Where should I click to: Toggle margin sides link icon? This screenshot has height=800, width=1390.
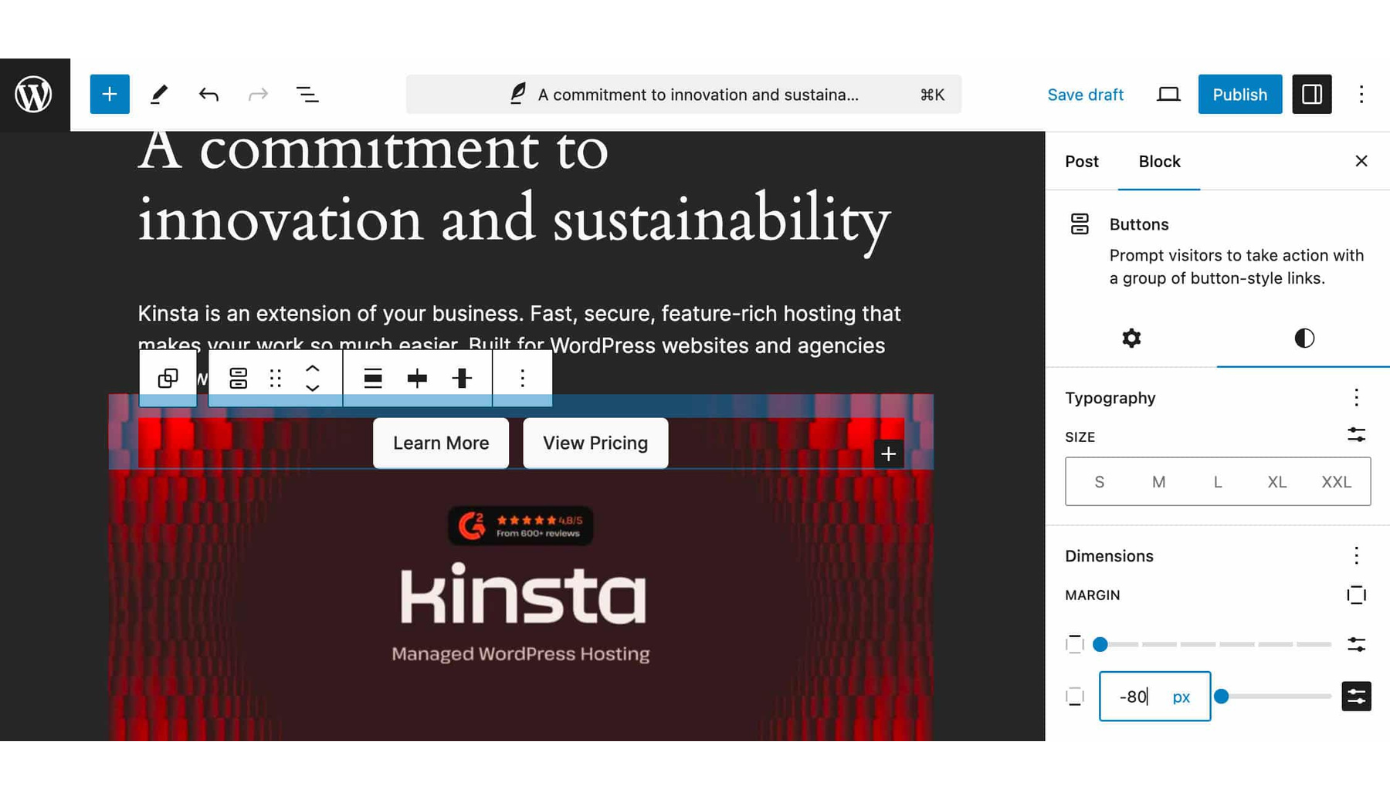pos(1356,595)
